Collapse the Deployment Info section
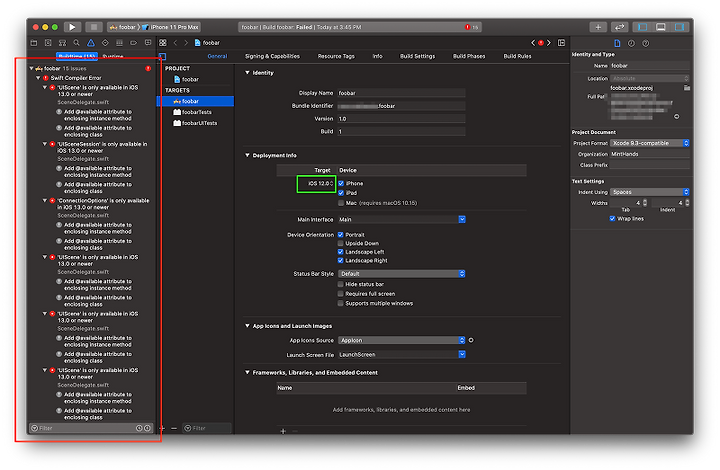The height and width of the screenshot is (470, 720). tap(247, 155)
